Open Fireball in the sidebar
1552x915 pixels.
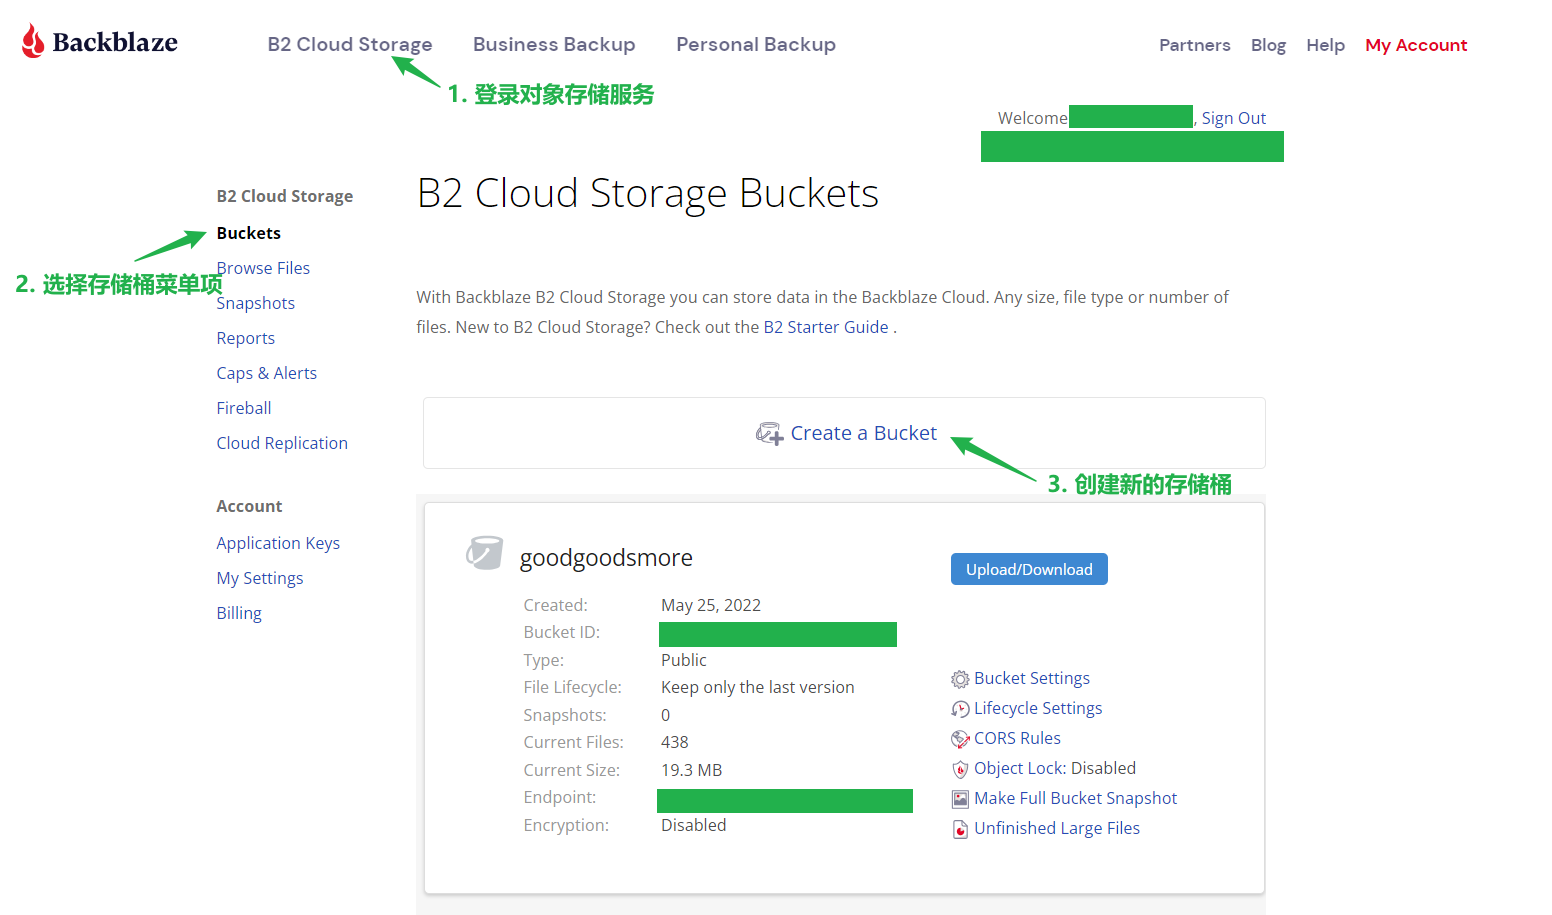coord(244,408)
